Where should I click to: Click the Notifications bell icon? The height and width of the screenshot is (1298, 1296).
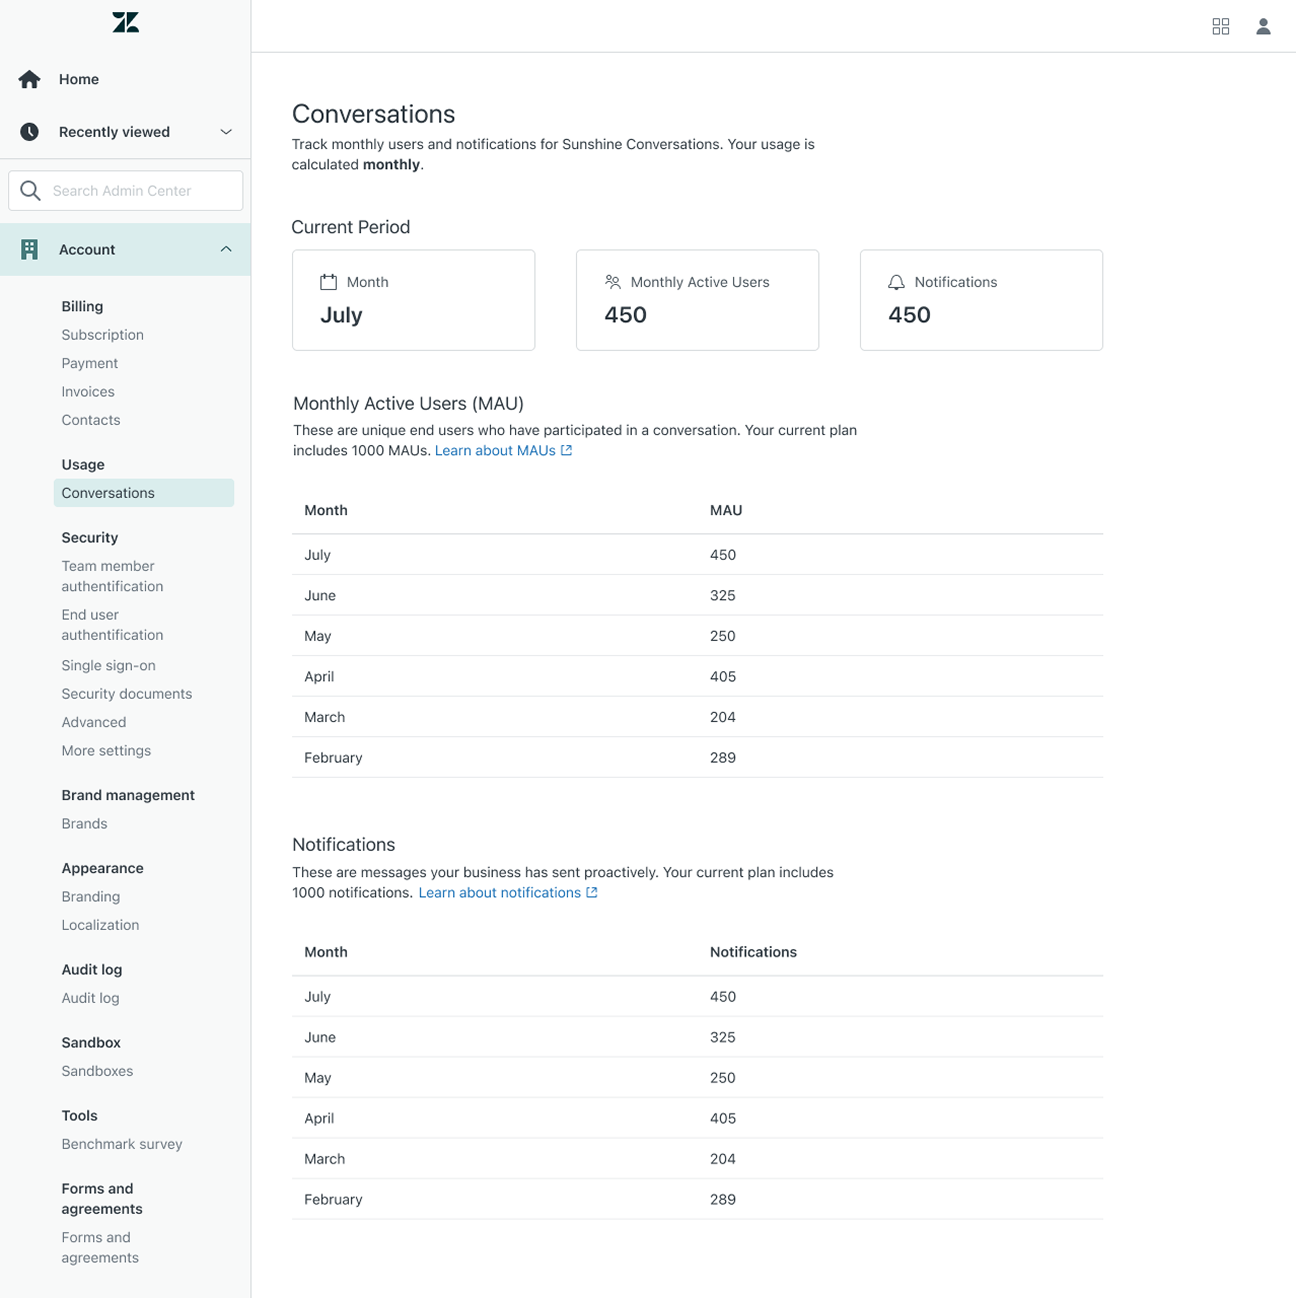[x=896, y=283]
